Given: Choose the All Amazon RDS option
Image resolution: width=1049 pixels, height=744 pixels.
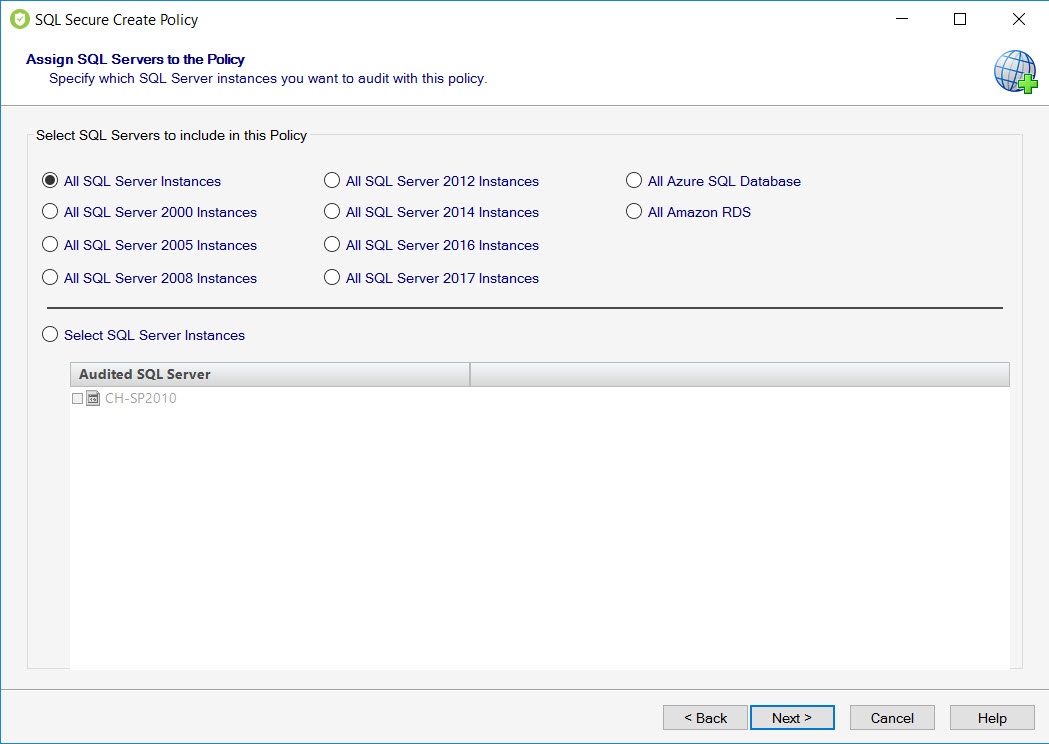Looking at the screenshot, I should (x=634, y=212).
